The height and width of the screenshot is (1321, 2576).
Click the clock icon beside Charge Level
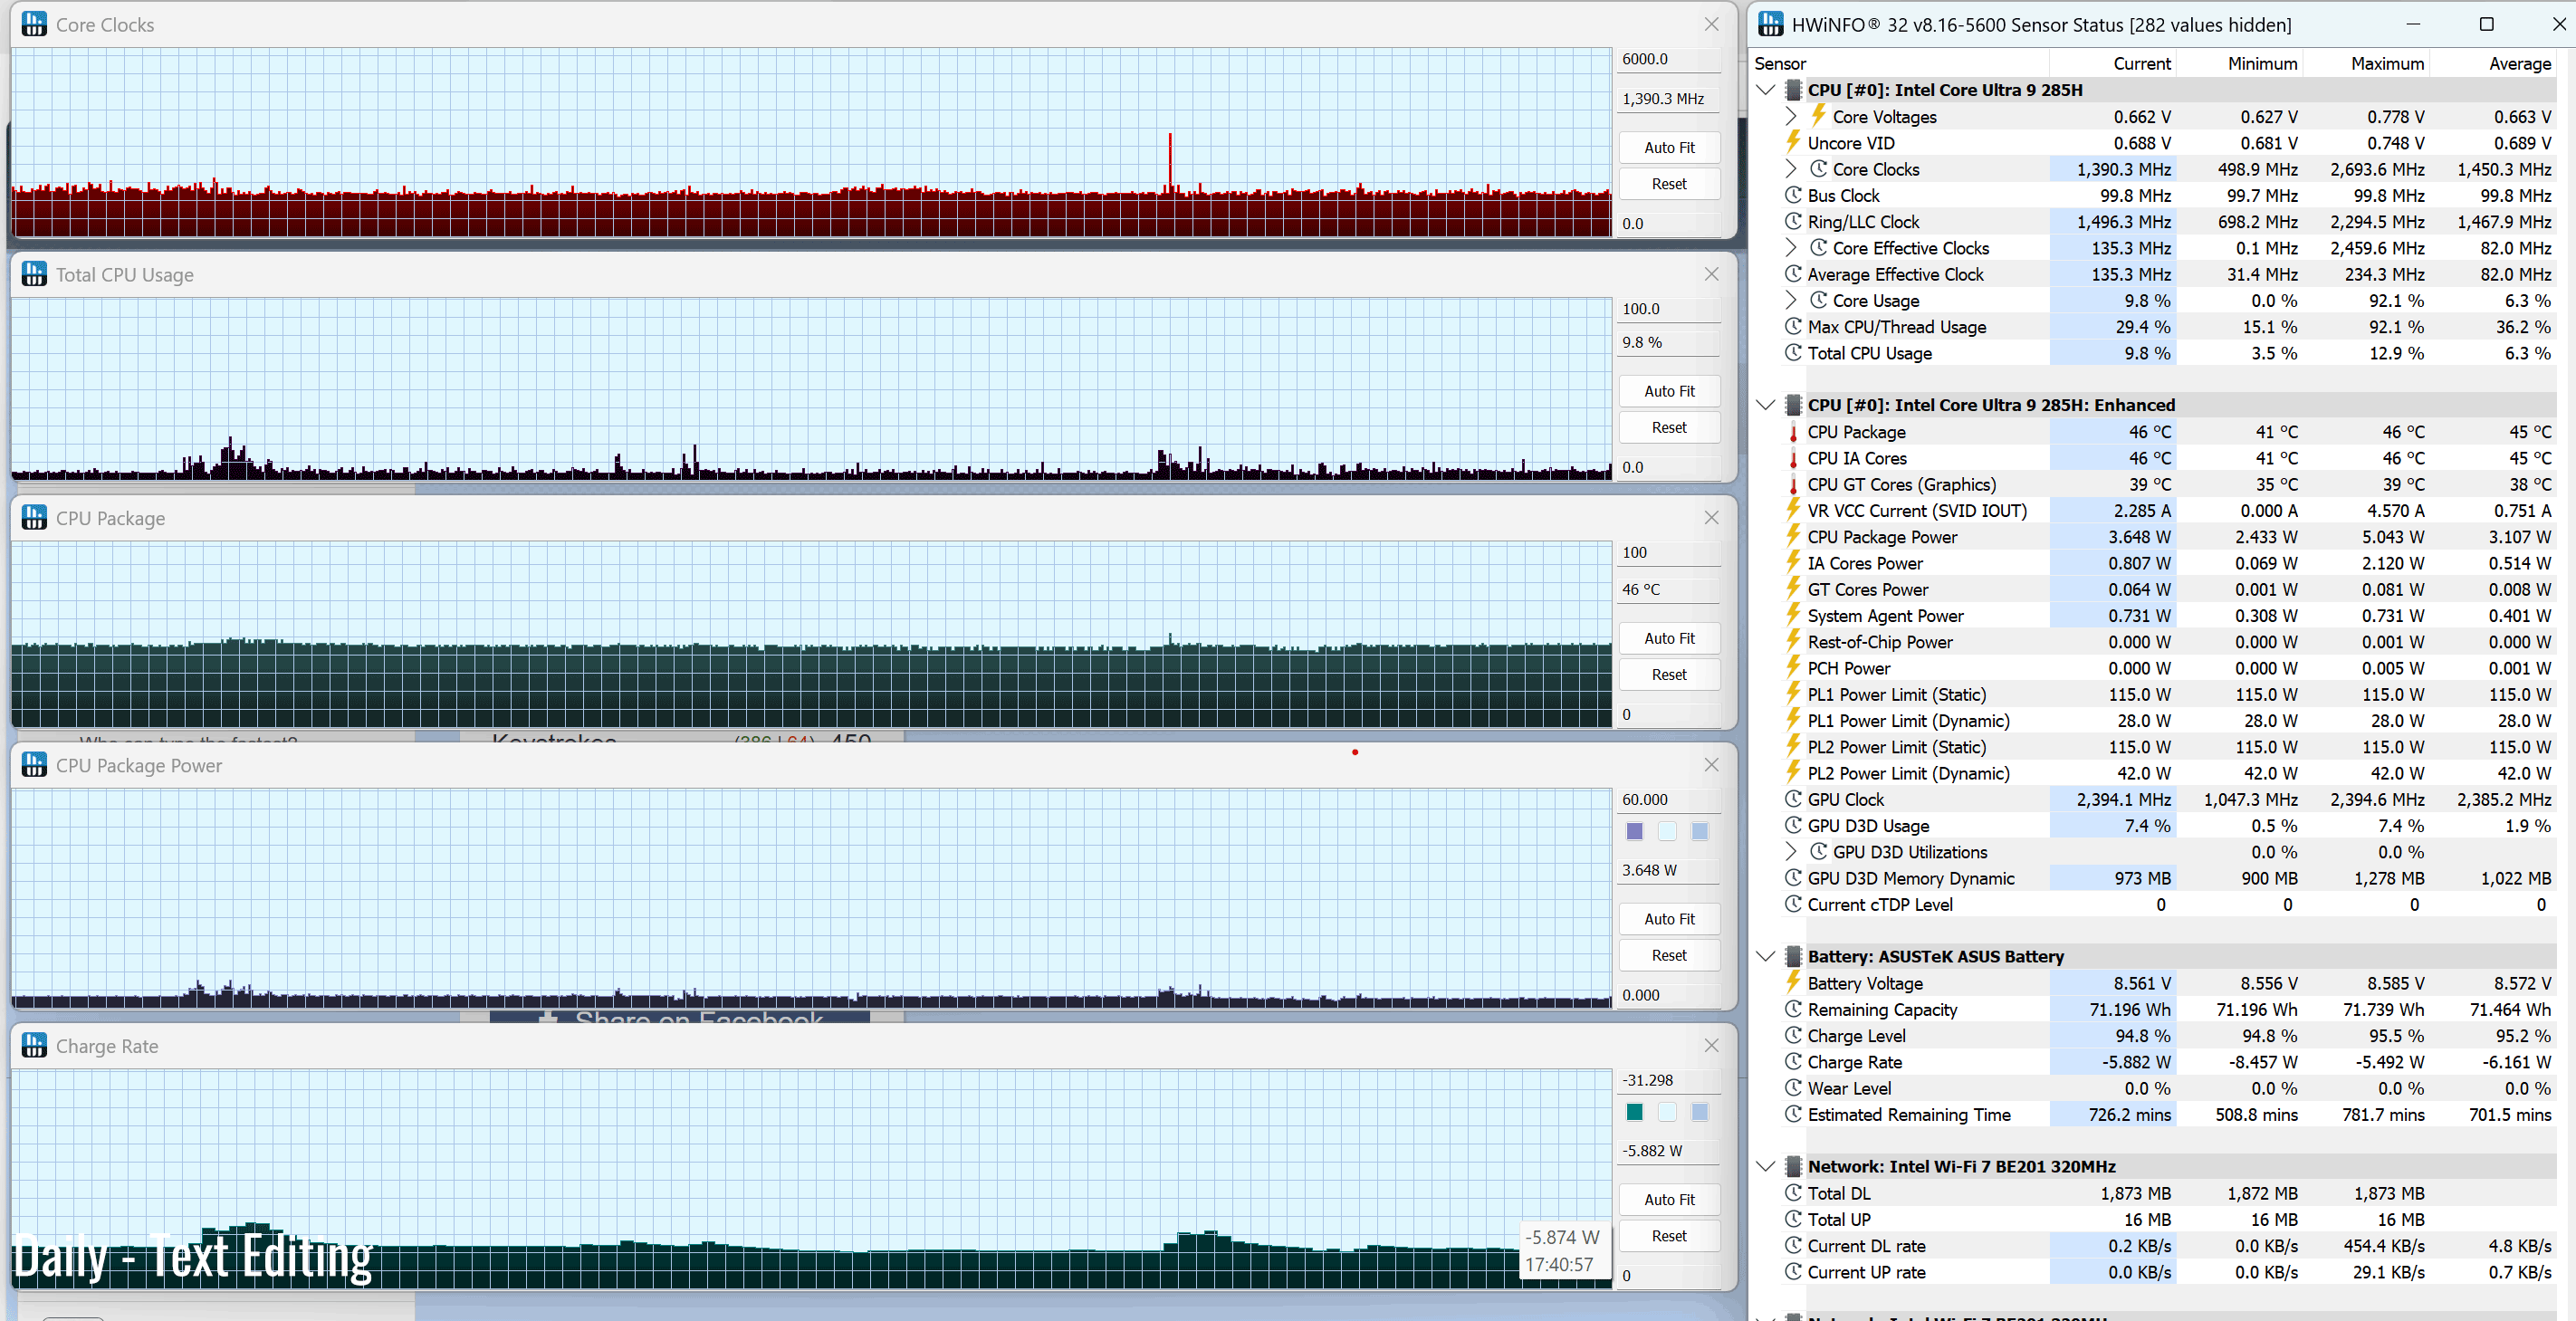(x=1794, y=1035)
